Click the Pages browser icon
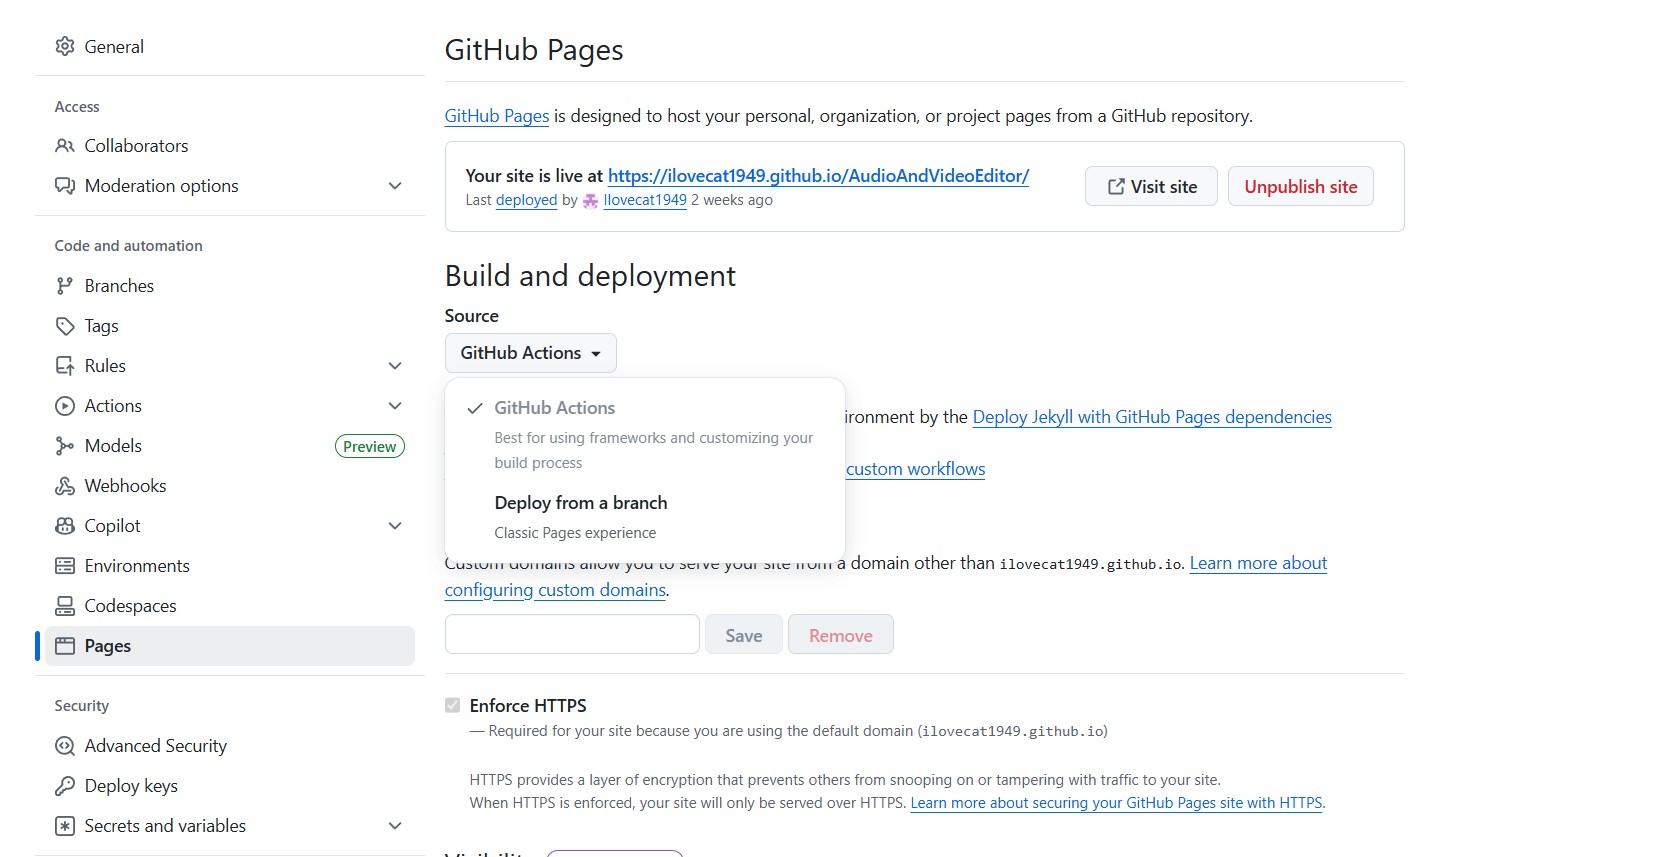1655x857 pixels. coord(65,646)
